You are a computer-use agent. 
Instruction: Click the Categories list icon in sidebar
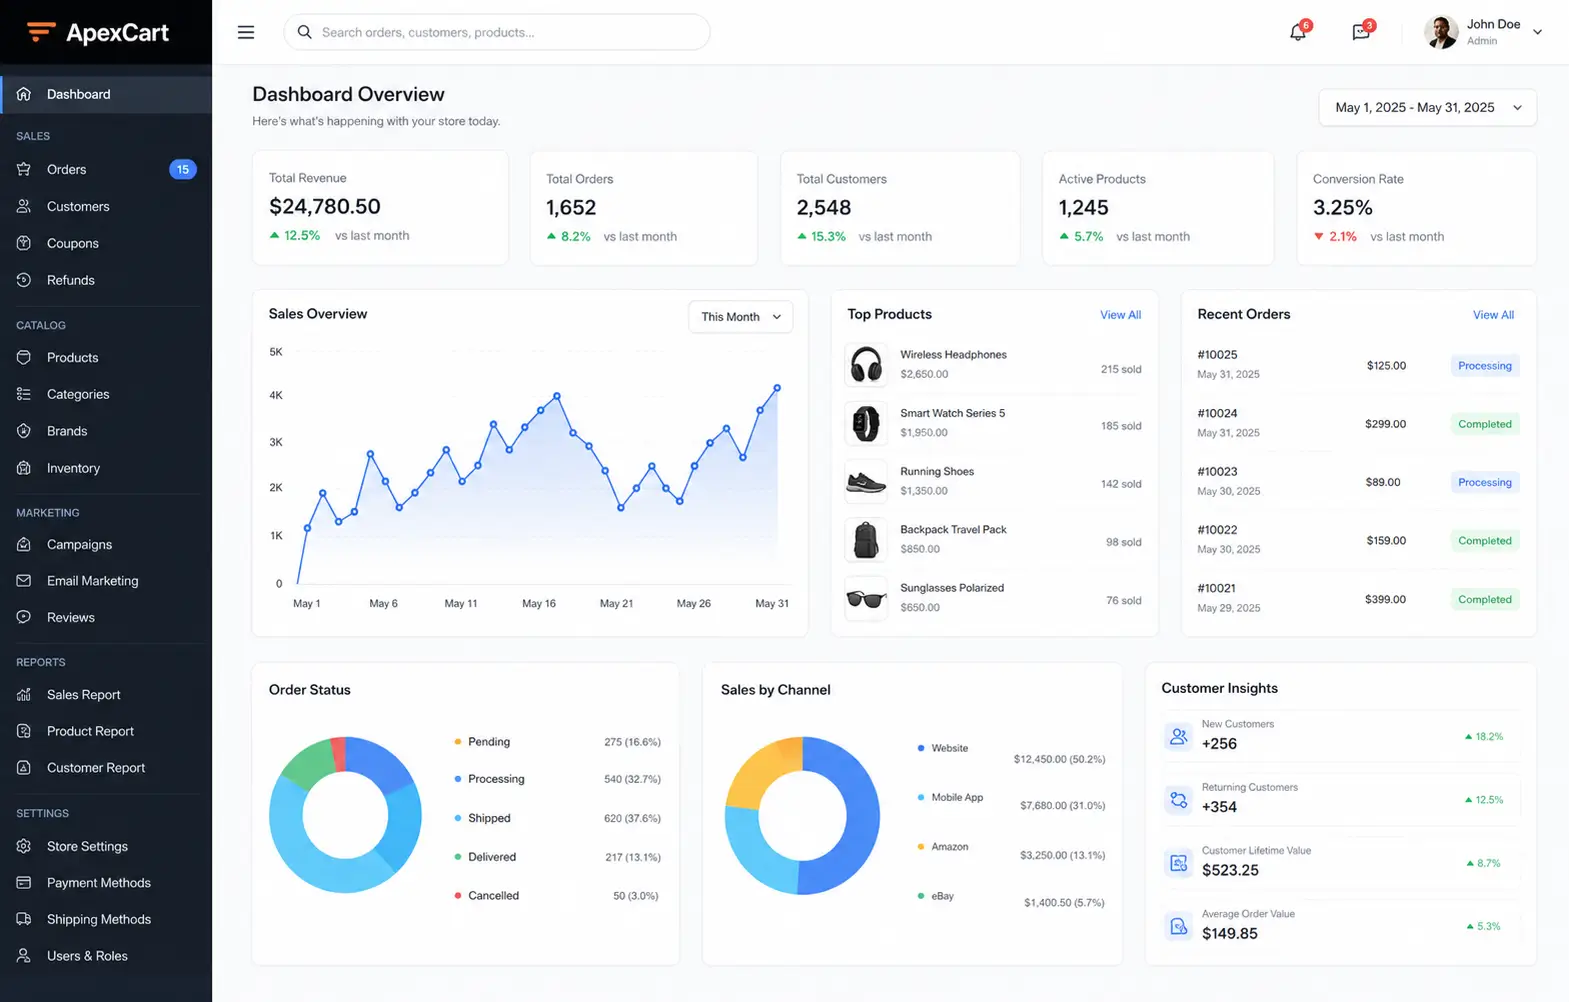[x=24, y=394]
